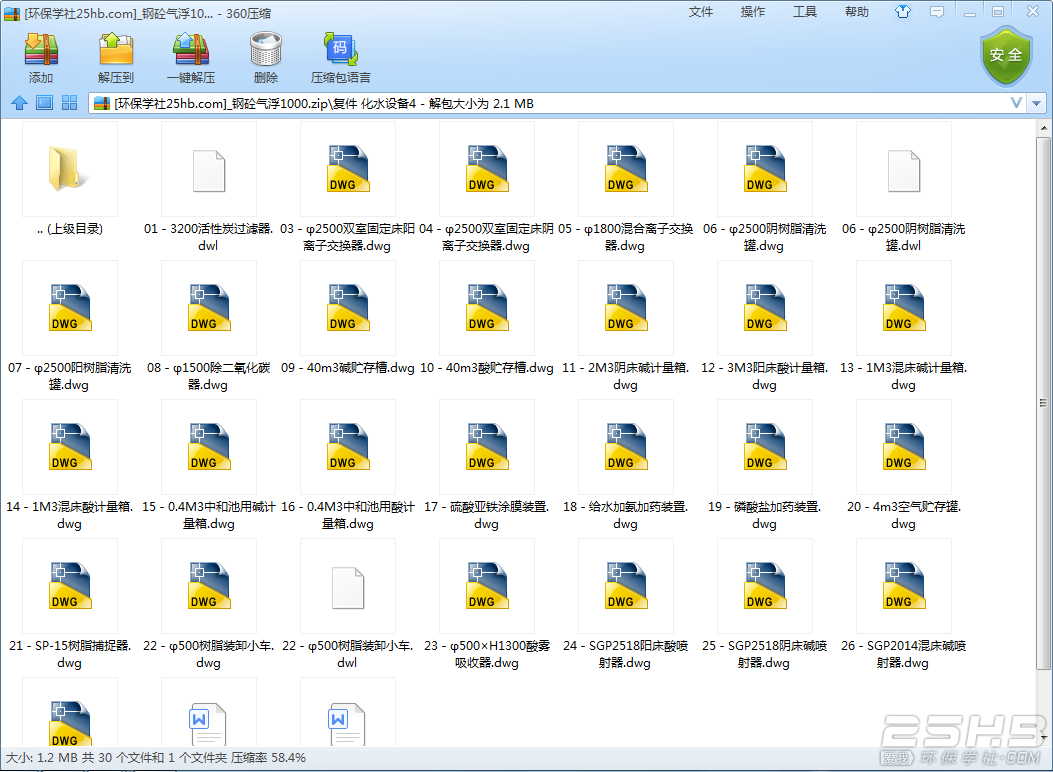Go up one folder with the blue arrow

[19, 103]
